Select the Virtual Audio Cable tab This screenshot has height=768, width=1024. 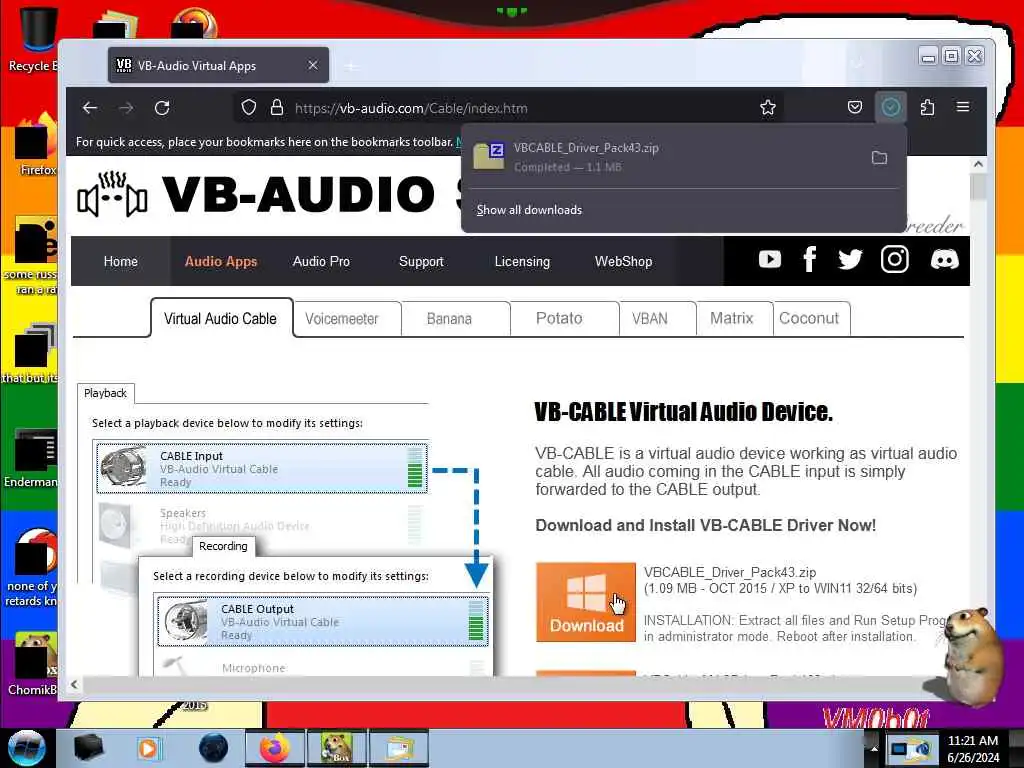(221, 319)
